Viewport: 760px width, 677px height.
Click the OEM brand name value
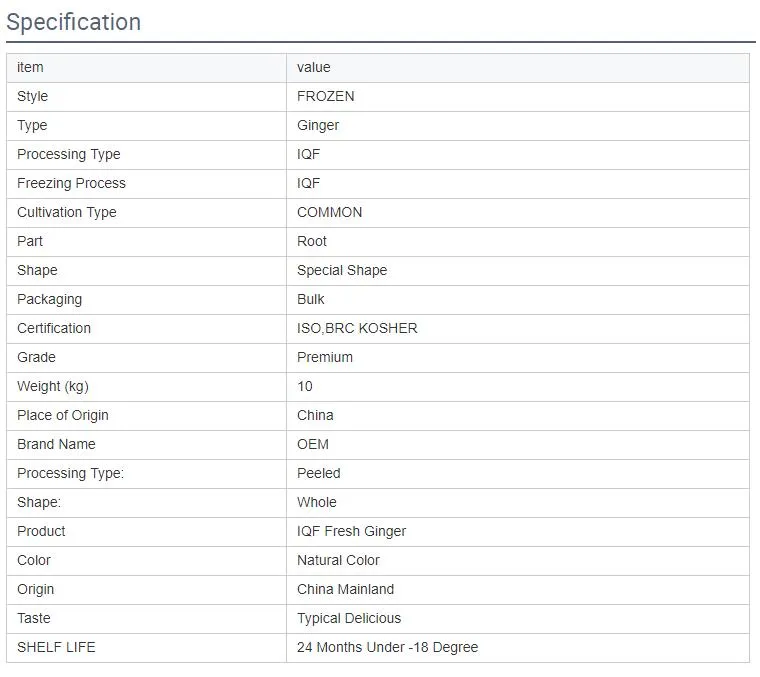[313, 444]
